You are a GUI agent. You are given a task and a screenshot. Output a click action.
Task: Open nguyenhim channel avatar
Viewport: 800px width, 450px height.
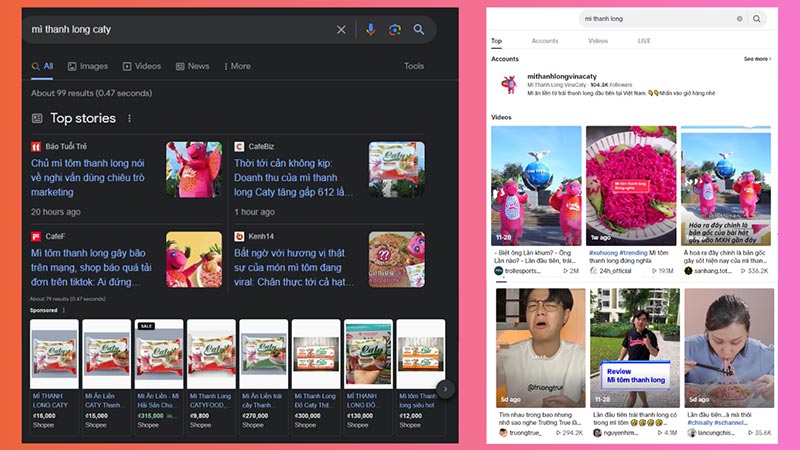click(597, 433)
